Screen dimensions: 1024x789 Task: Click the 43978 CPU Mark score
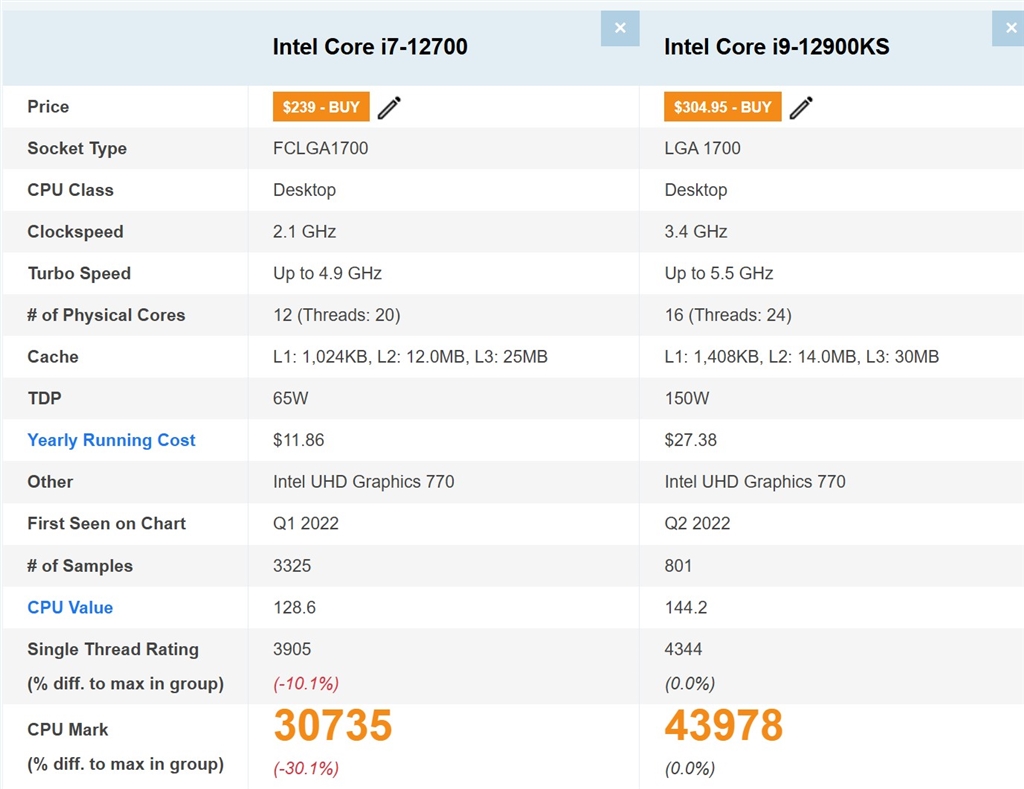coord(724,725)
